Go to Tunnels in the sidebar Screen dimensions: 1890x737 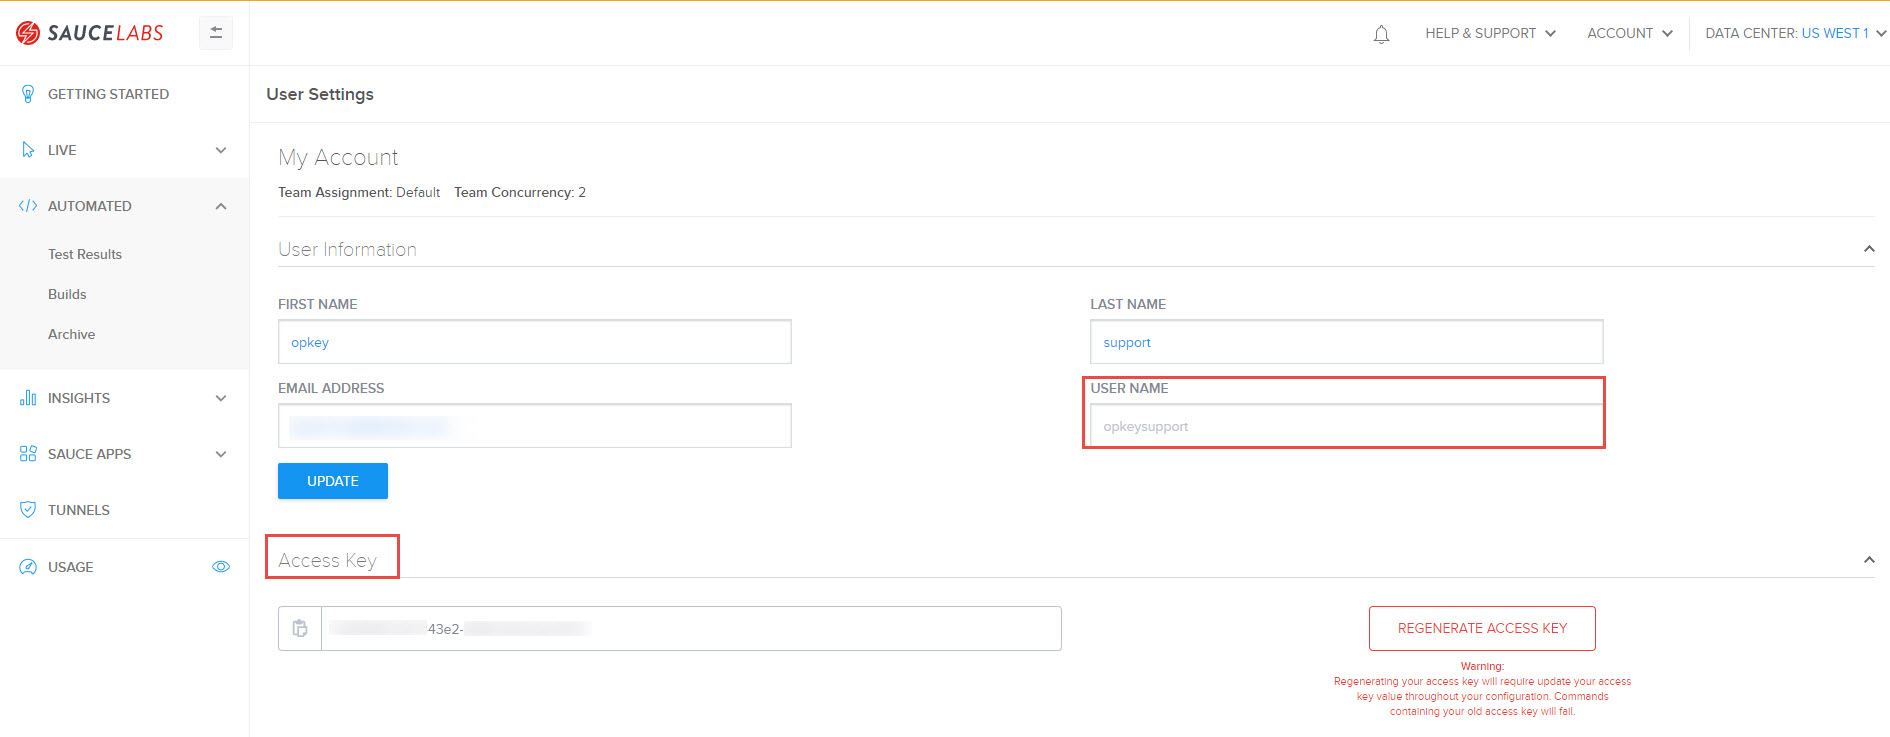(79, 510)
